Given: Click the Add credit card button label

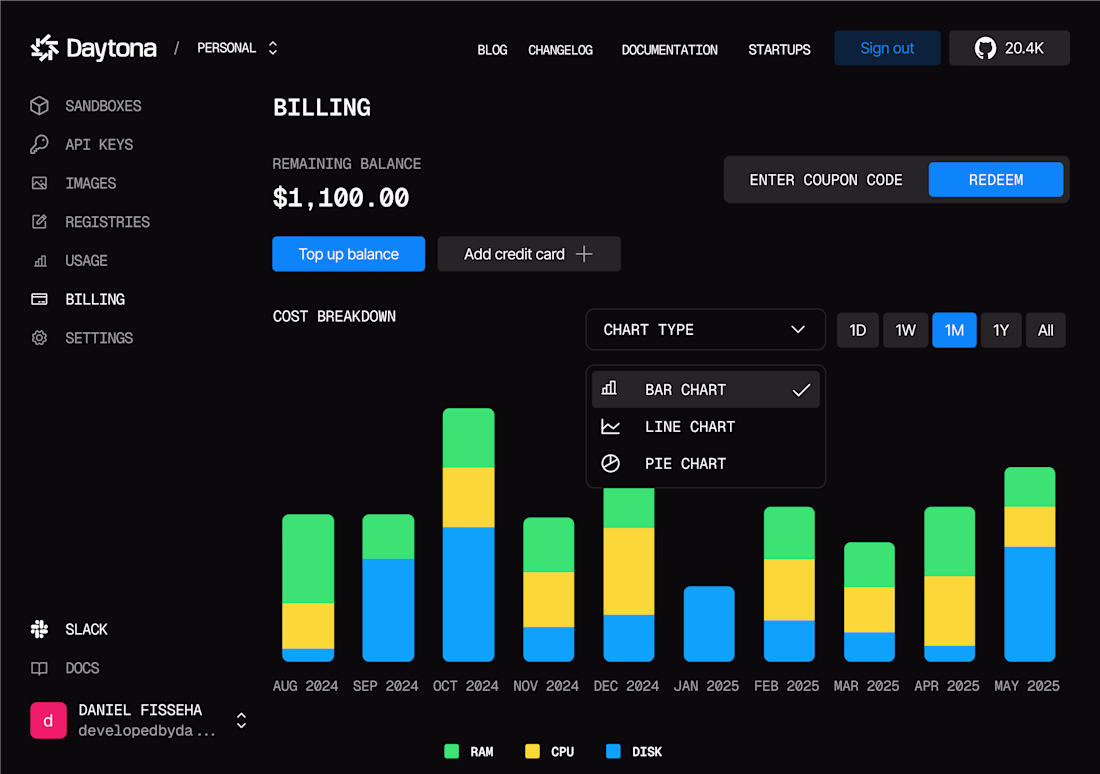Looking at the screenshot, I should (514, 254).
